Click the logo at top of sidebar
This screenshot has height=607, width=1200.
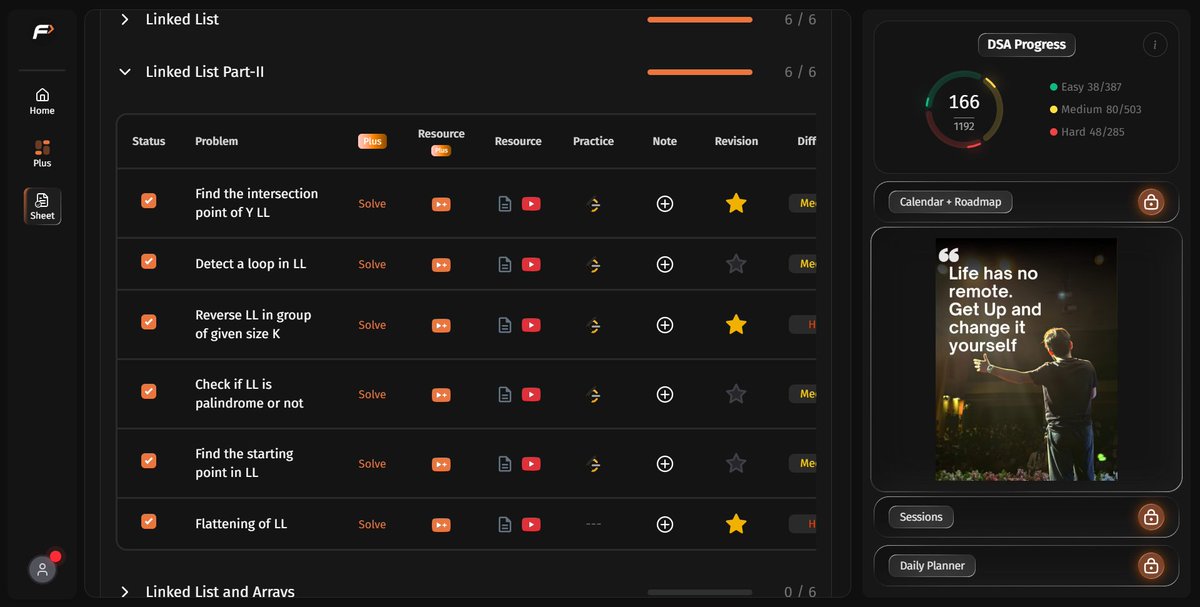tap(42, 32)
